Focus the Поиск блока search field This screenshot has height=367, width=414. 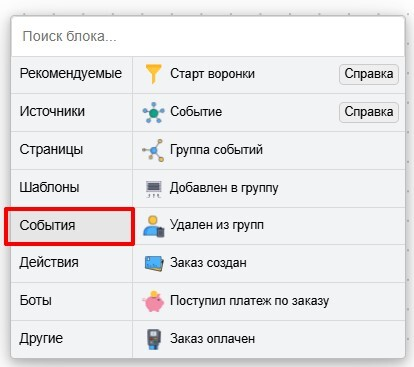(208, 36)
